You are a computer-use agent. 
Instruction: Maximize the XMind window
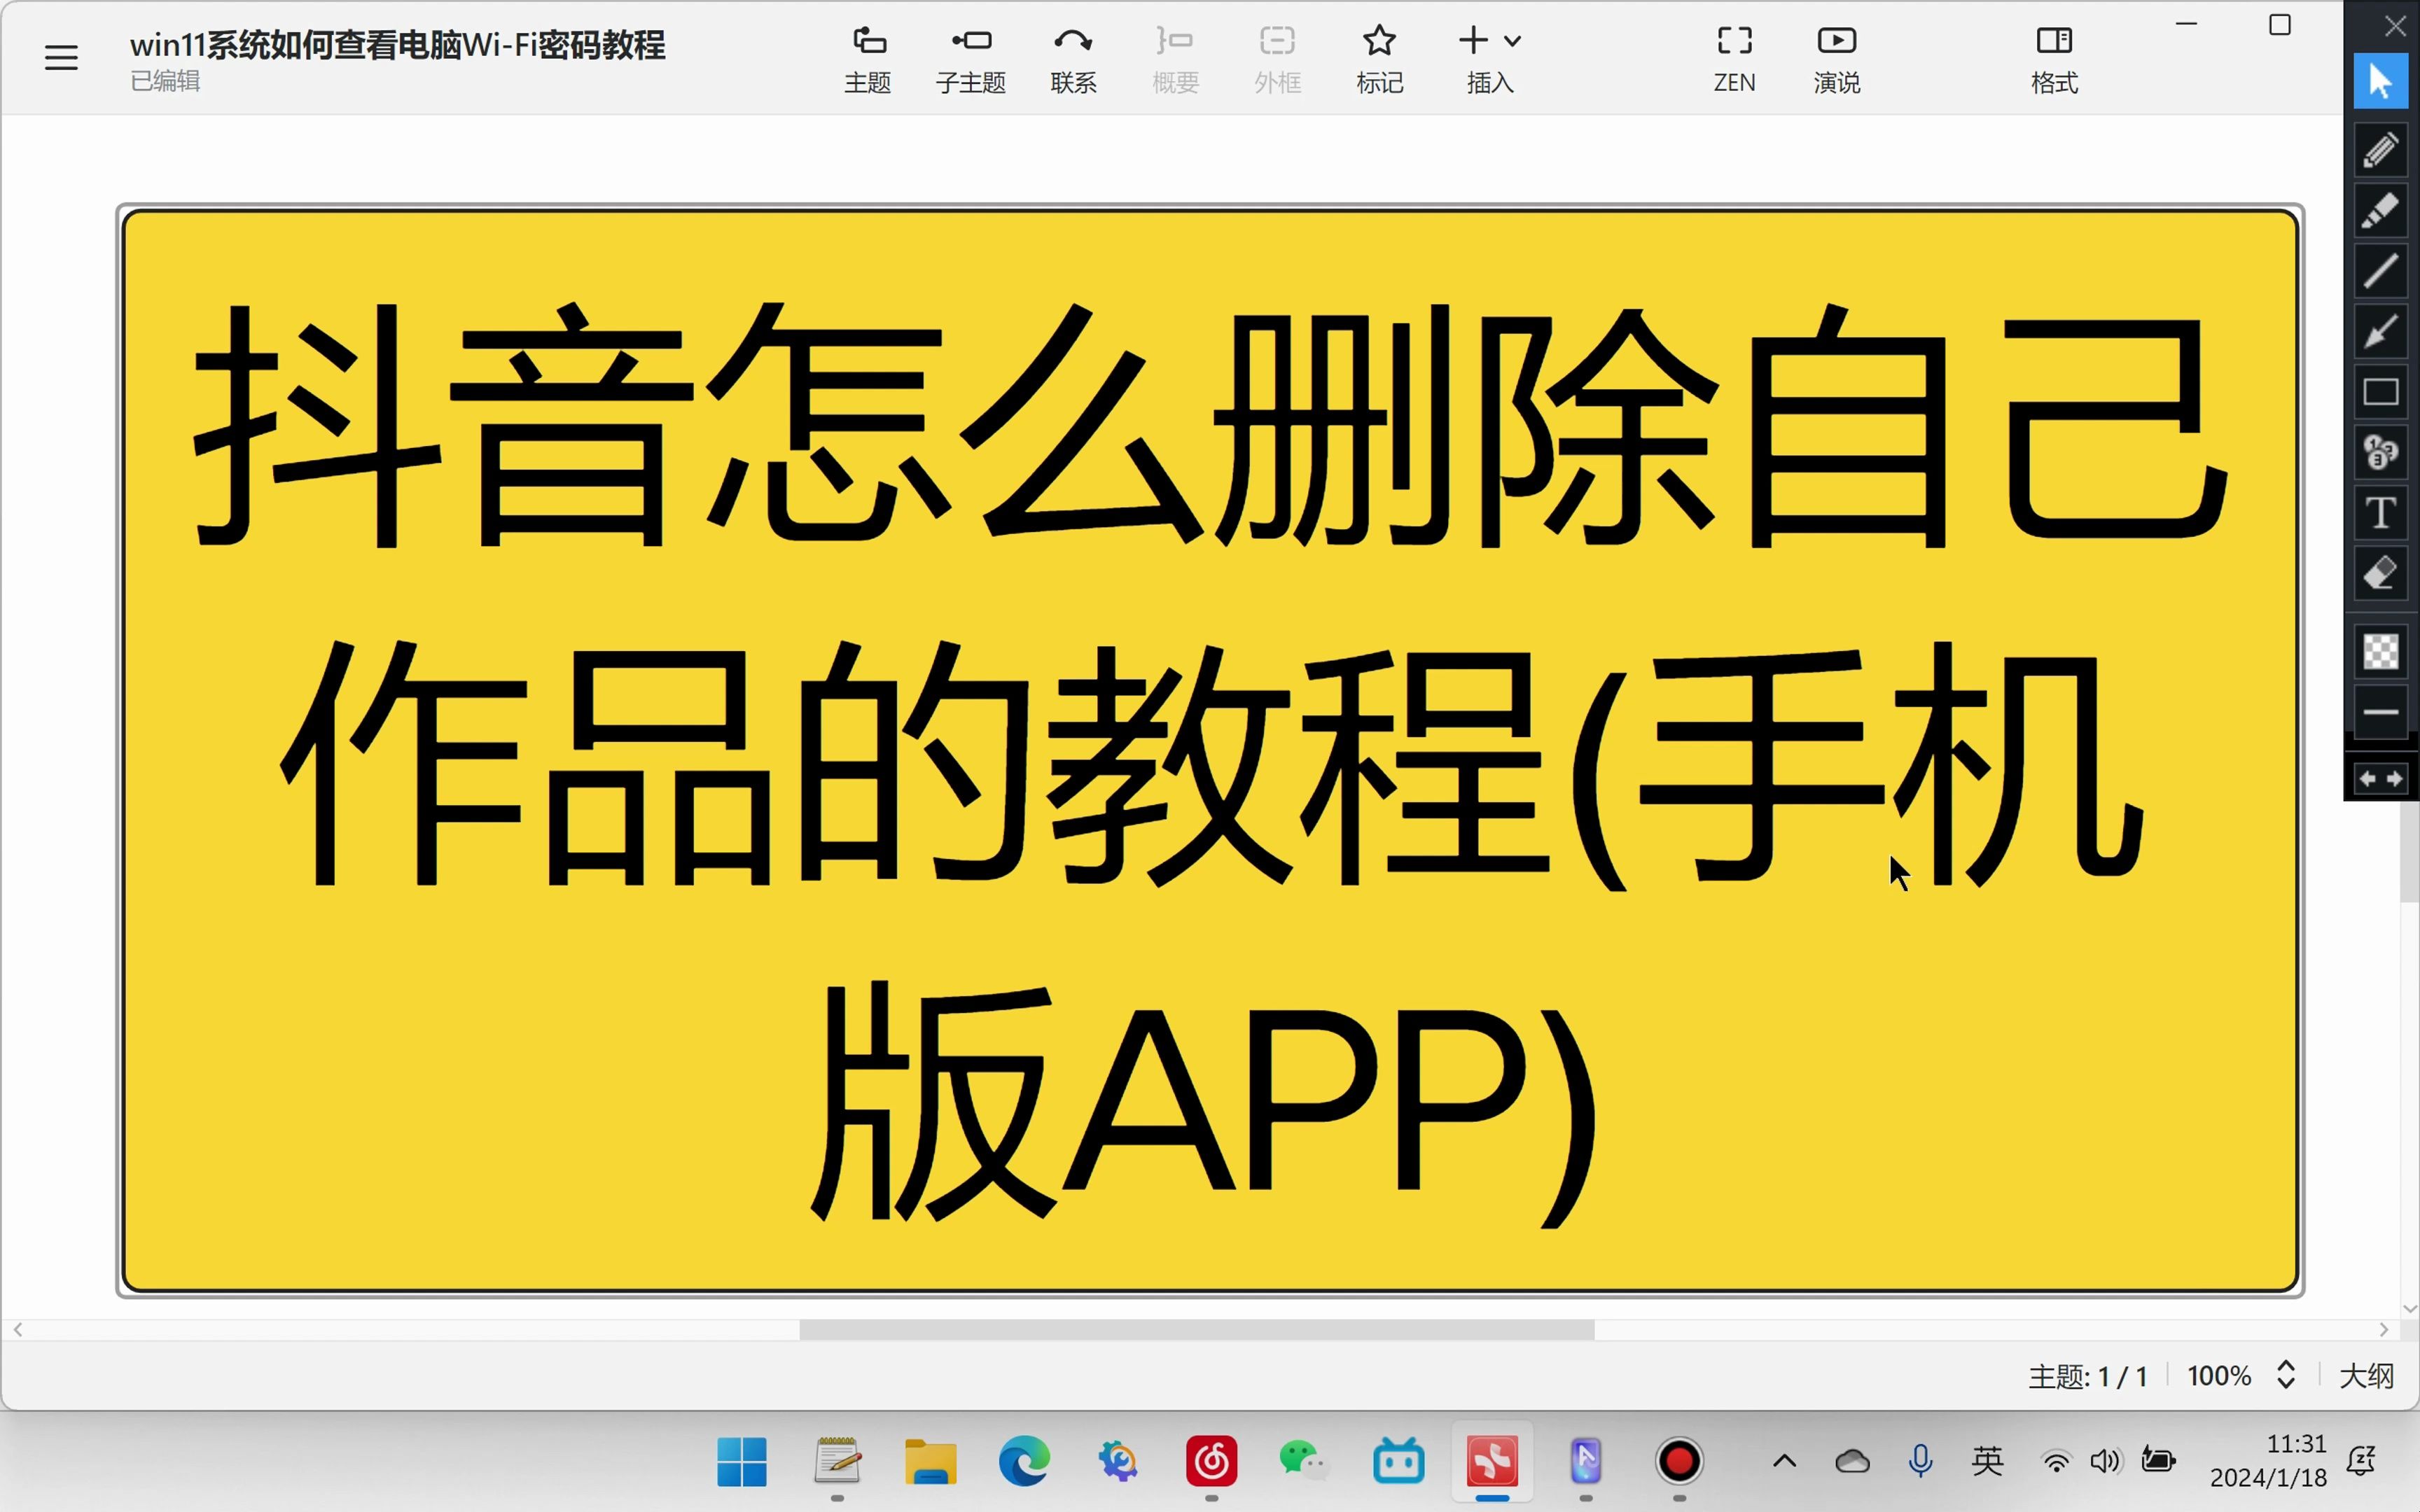tap(2280, 24)
